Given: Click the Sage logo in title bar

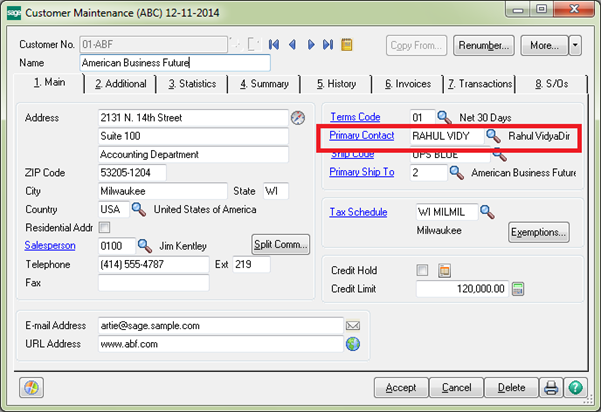Looking at the screenshot, I should click(14, 13).
